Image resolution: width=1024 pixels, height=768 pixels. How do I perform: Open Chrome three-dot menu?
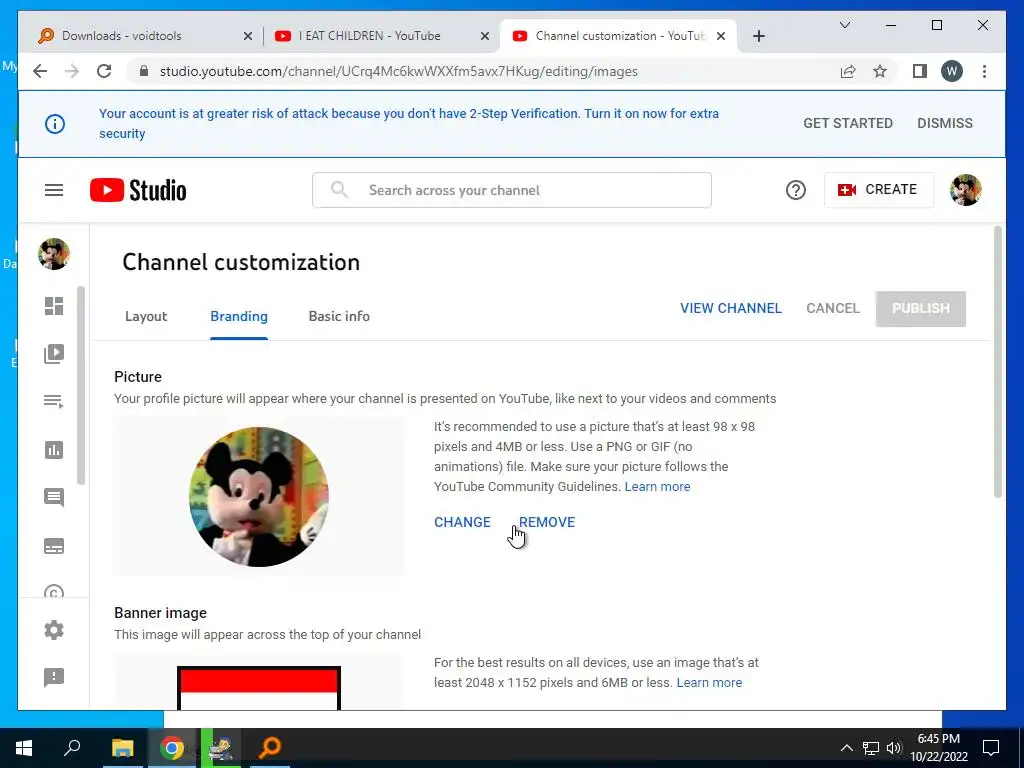click(984, 71)
